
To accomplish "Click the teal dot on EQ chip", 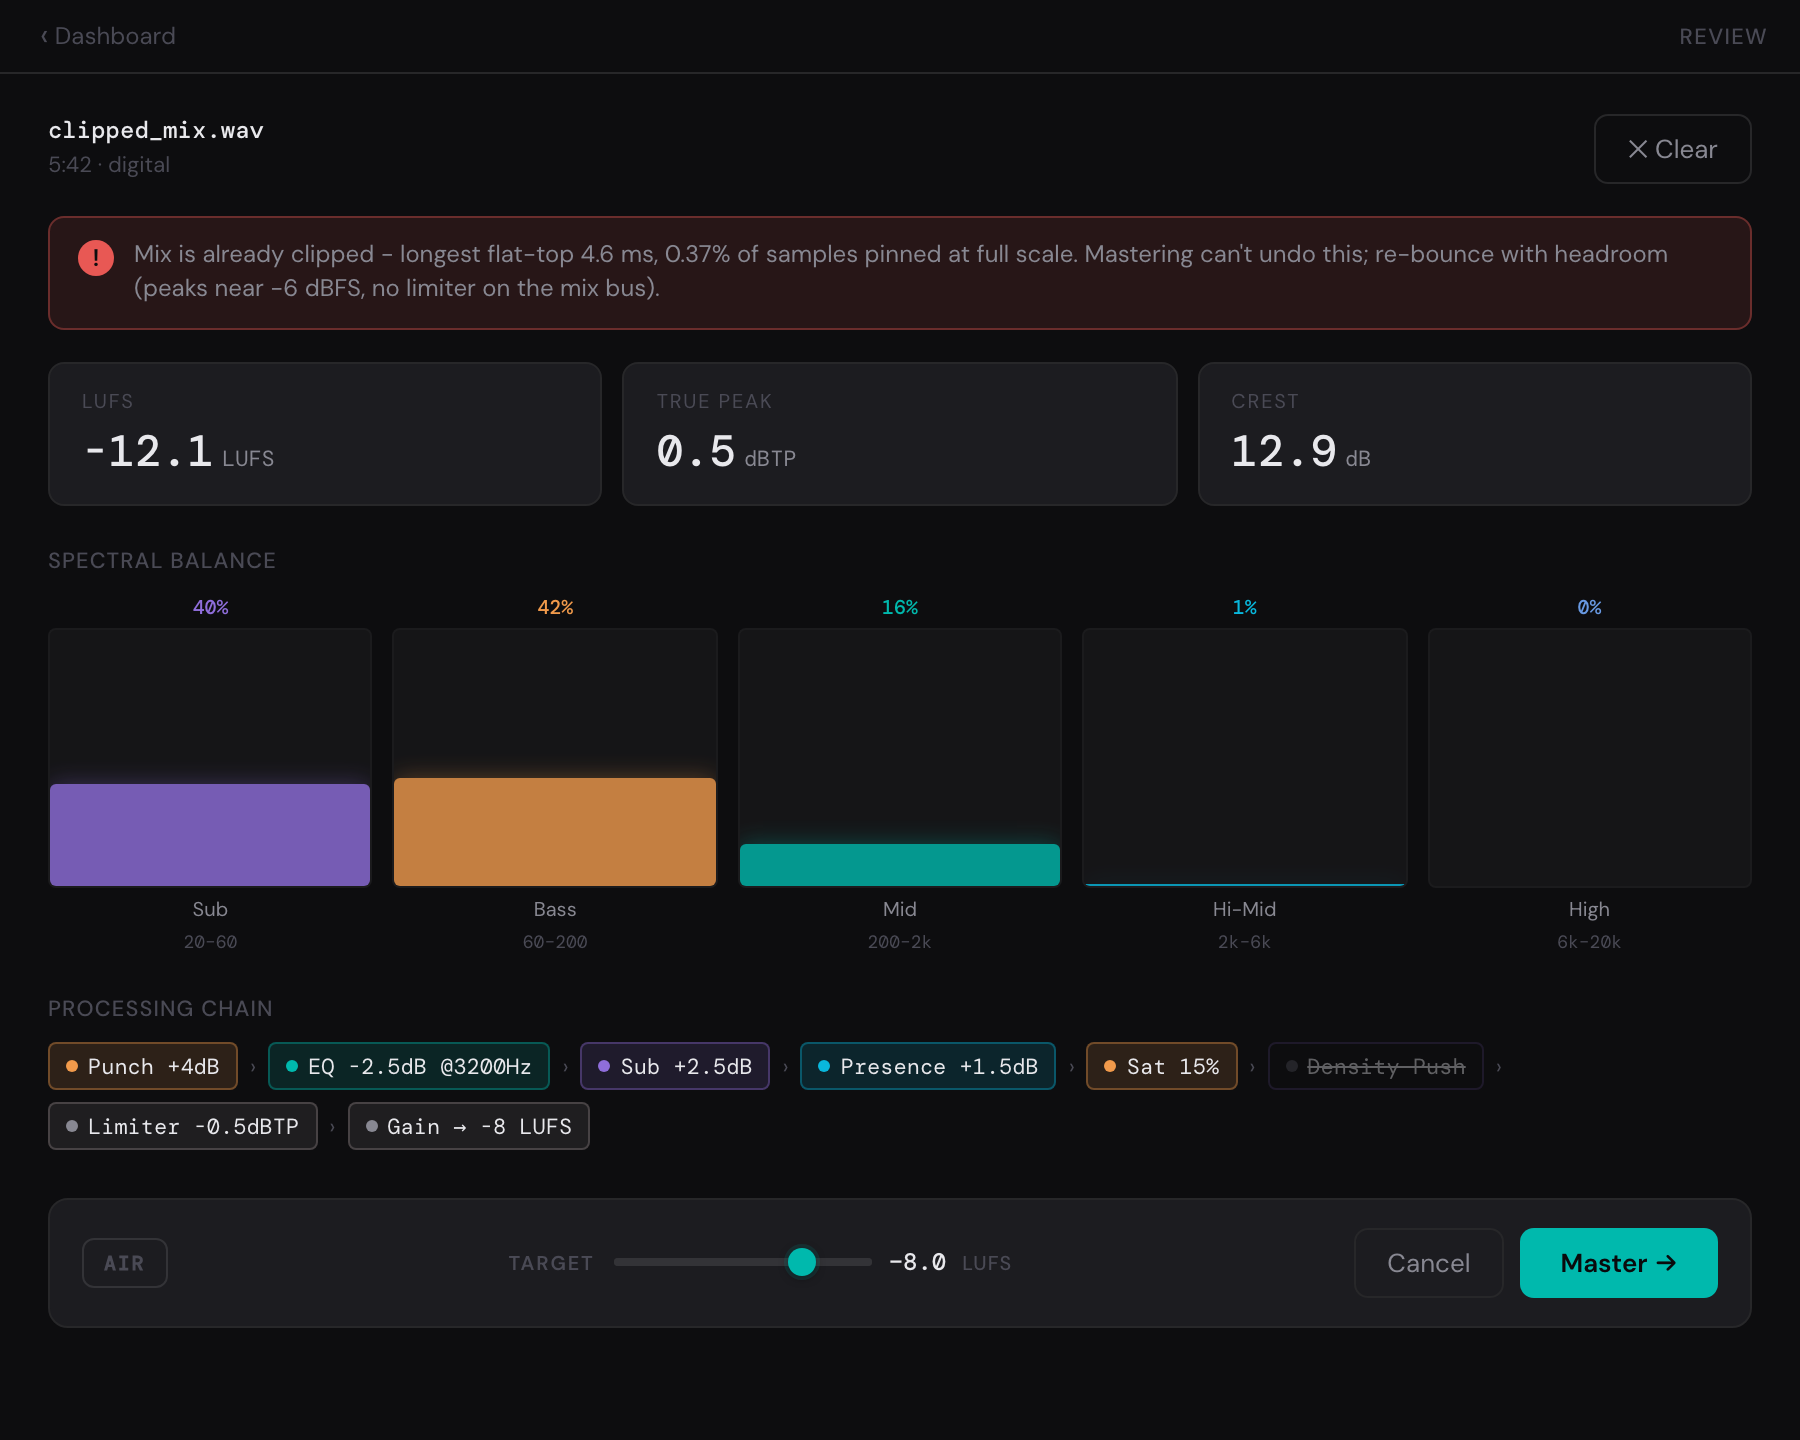I will click(x=292, y=1066).
